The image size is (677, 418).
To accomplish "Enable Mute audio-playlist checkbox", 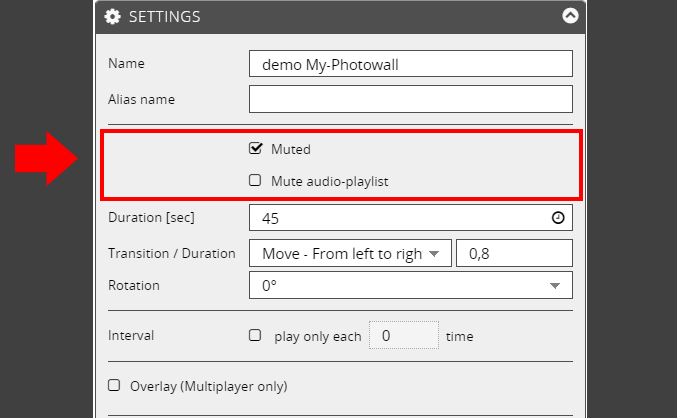I will pos(255,180).
